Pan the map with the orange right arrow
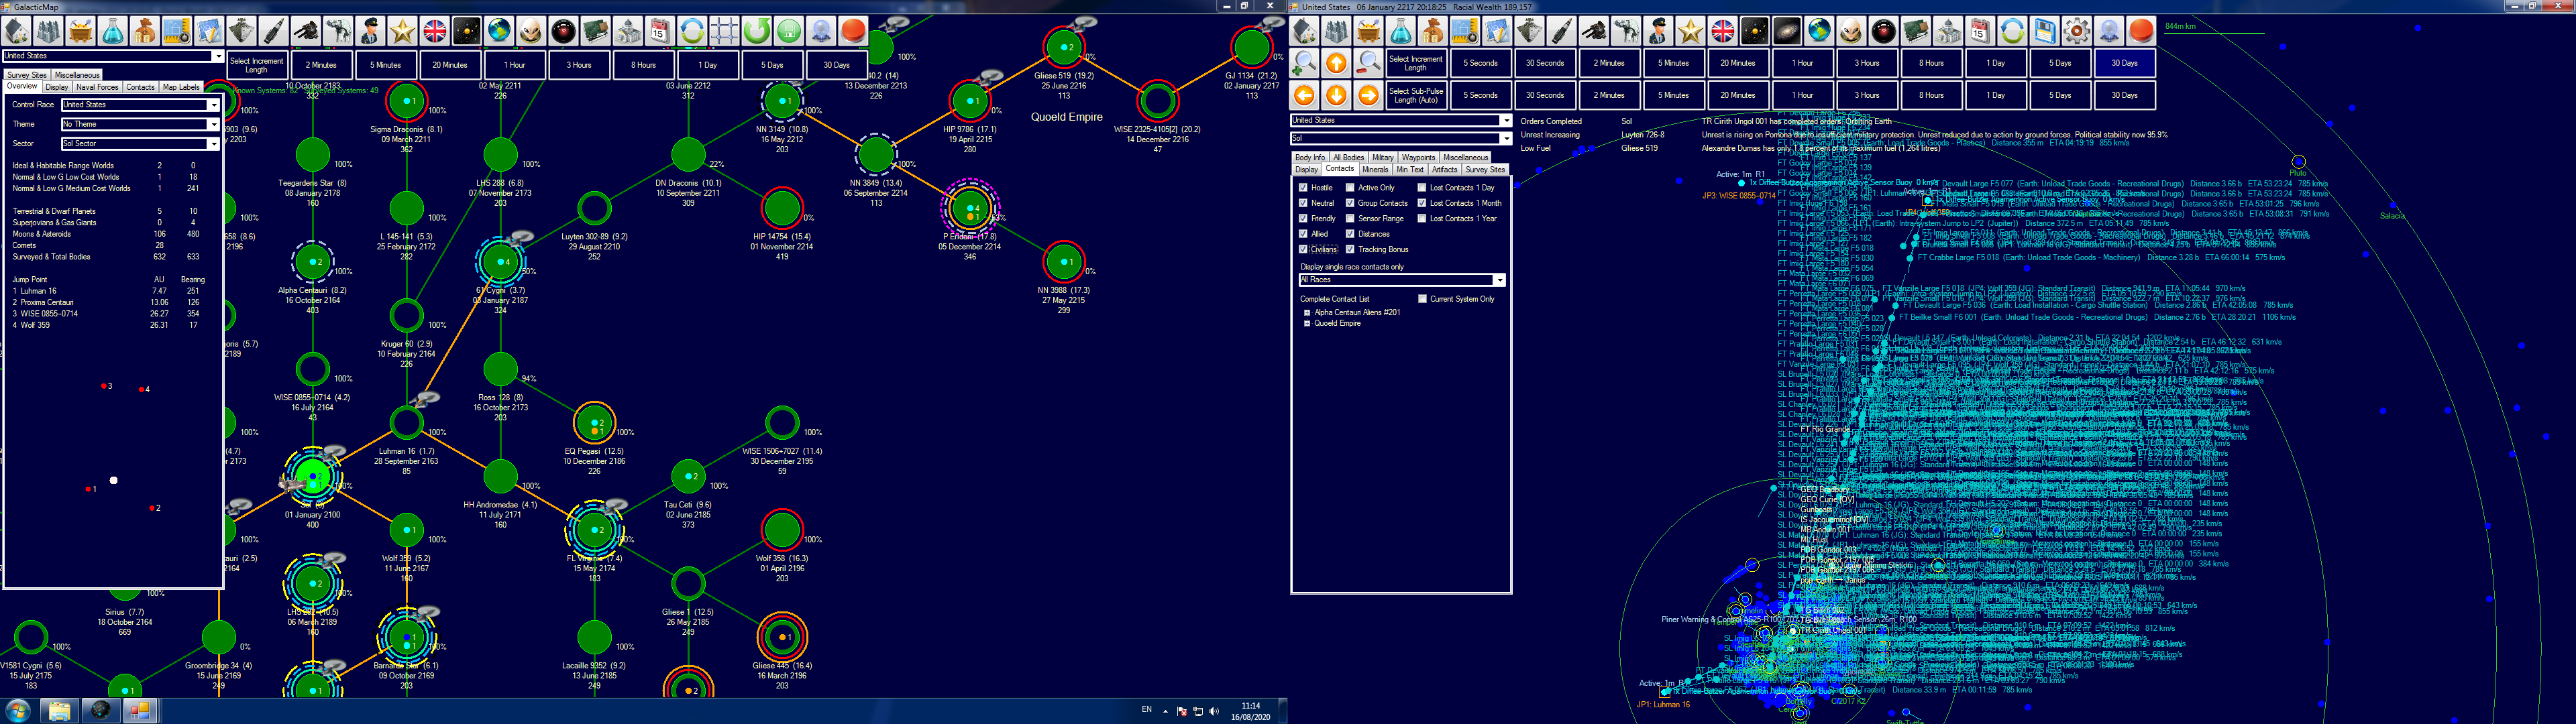Image resolution: width=2576 pixels, height=724 pixels. (1368, 95)
